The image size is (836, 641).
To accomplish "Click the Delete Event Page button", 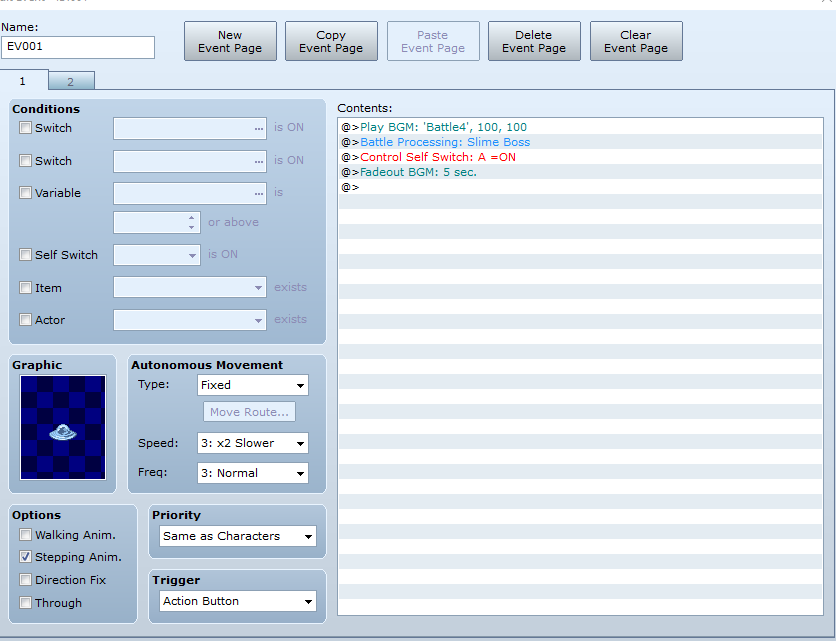I will point(534,41).
